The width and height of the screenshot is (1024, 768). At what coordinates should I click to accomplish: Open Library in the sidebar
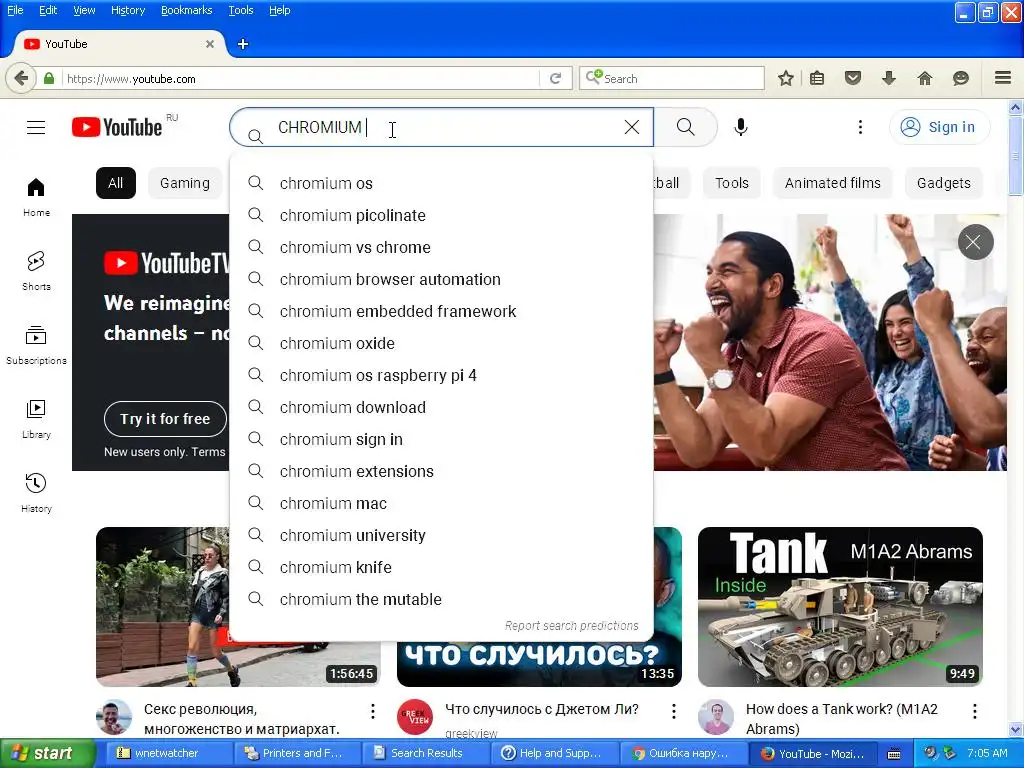point(36,419)
